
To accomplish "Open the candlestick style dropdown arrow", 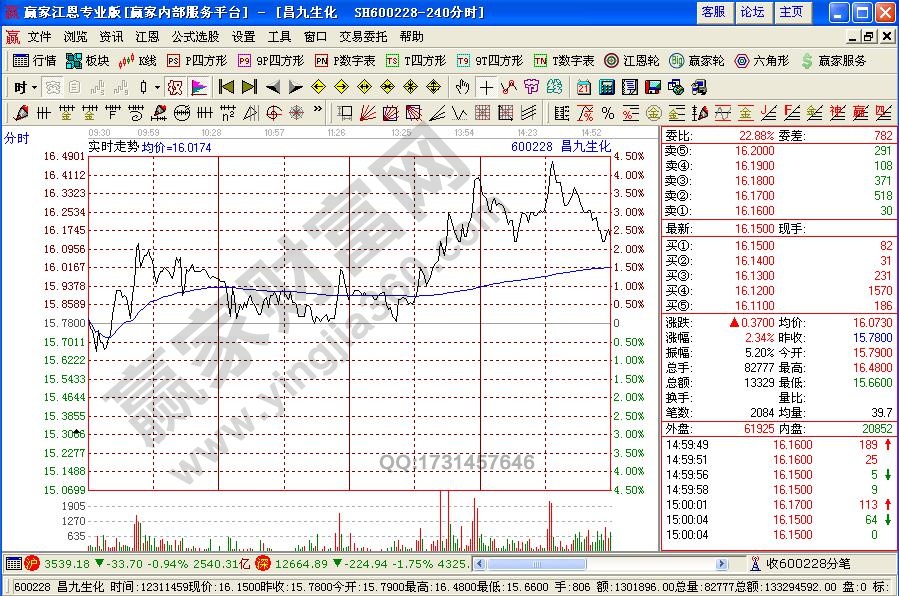I will point(158,87).
